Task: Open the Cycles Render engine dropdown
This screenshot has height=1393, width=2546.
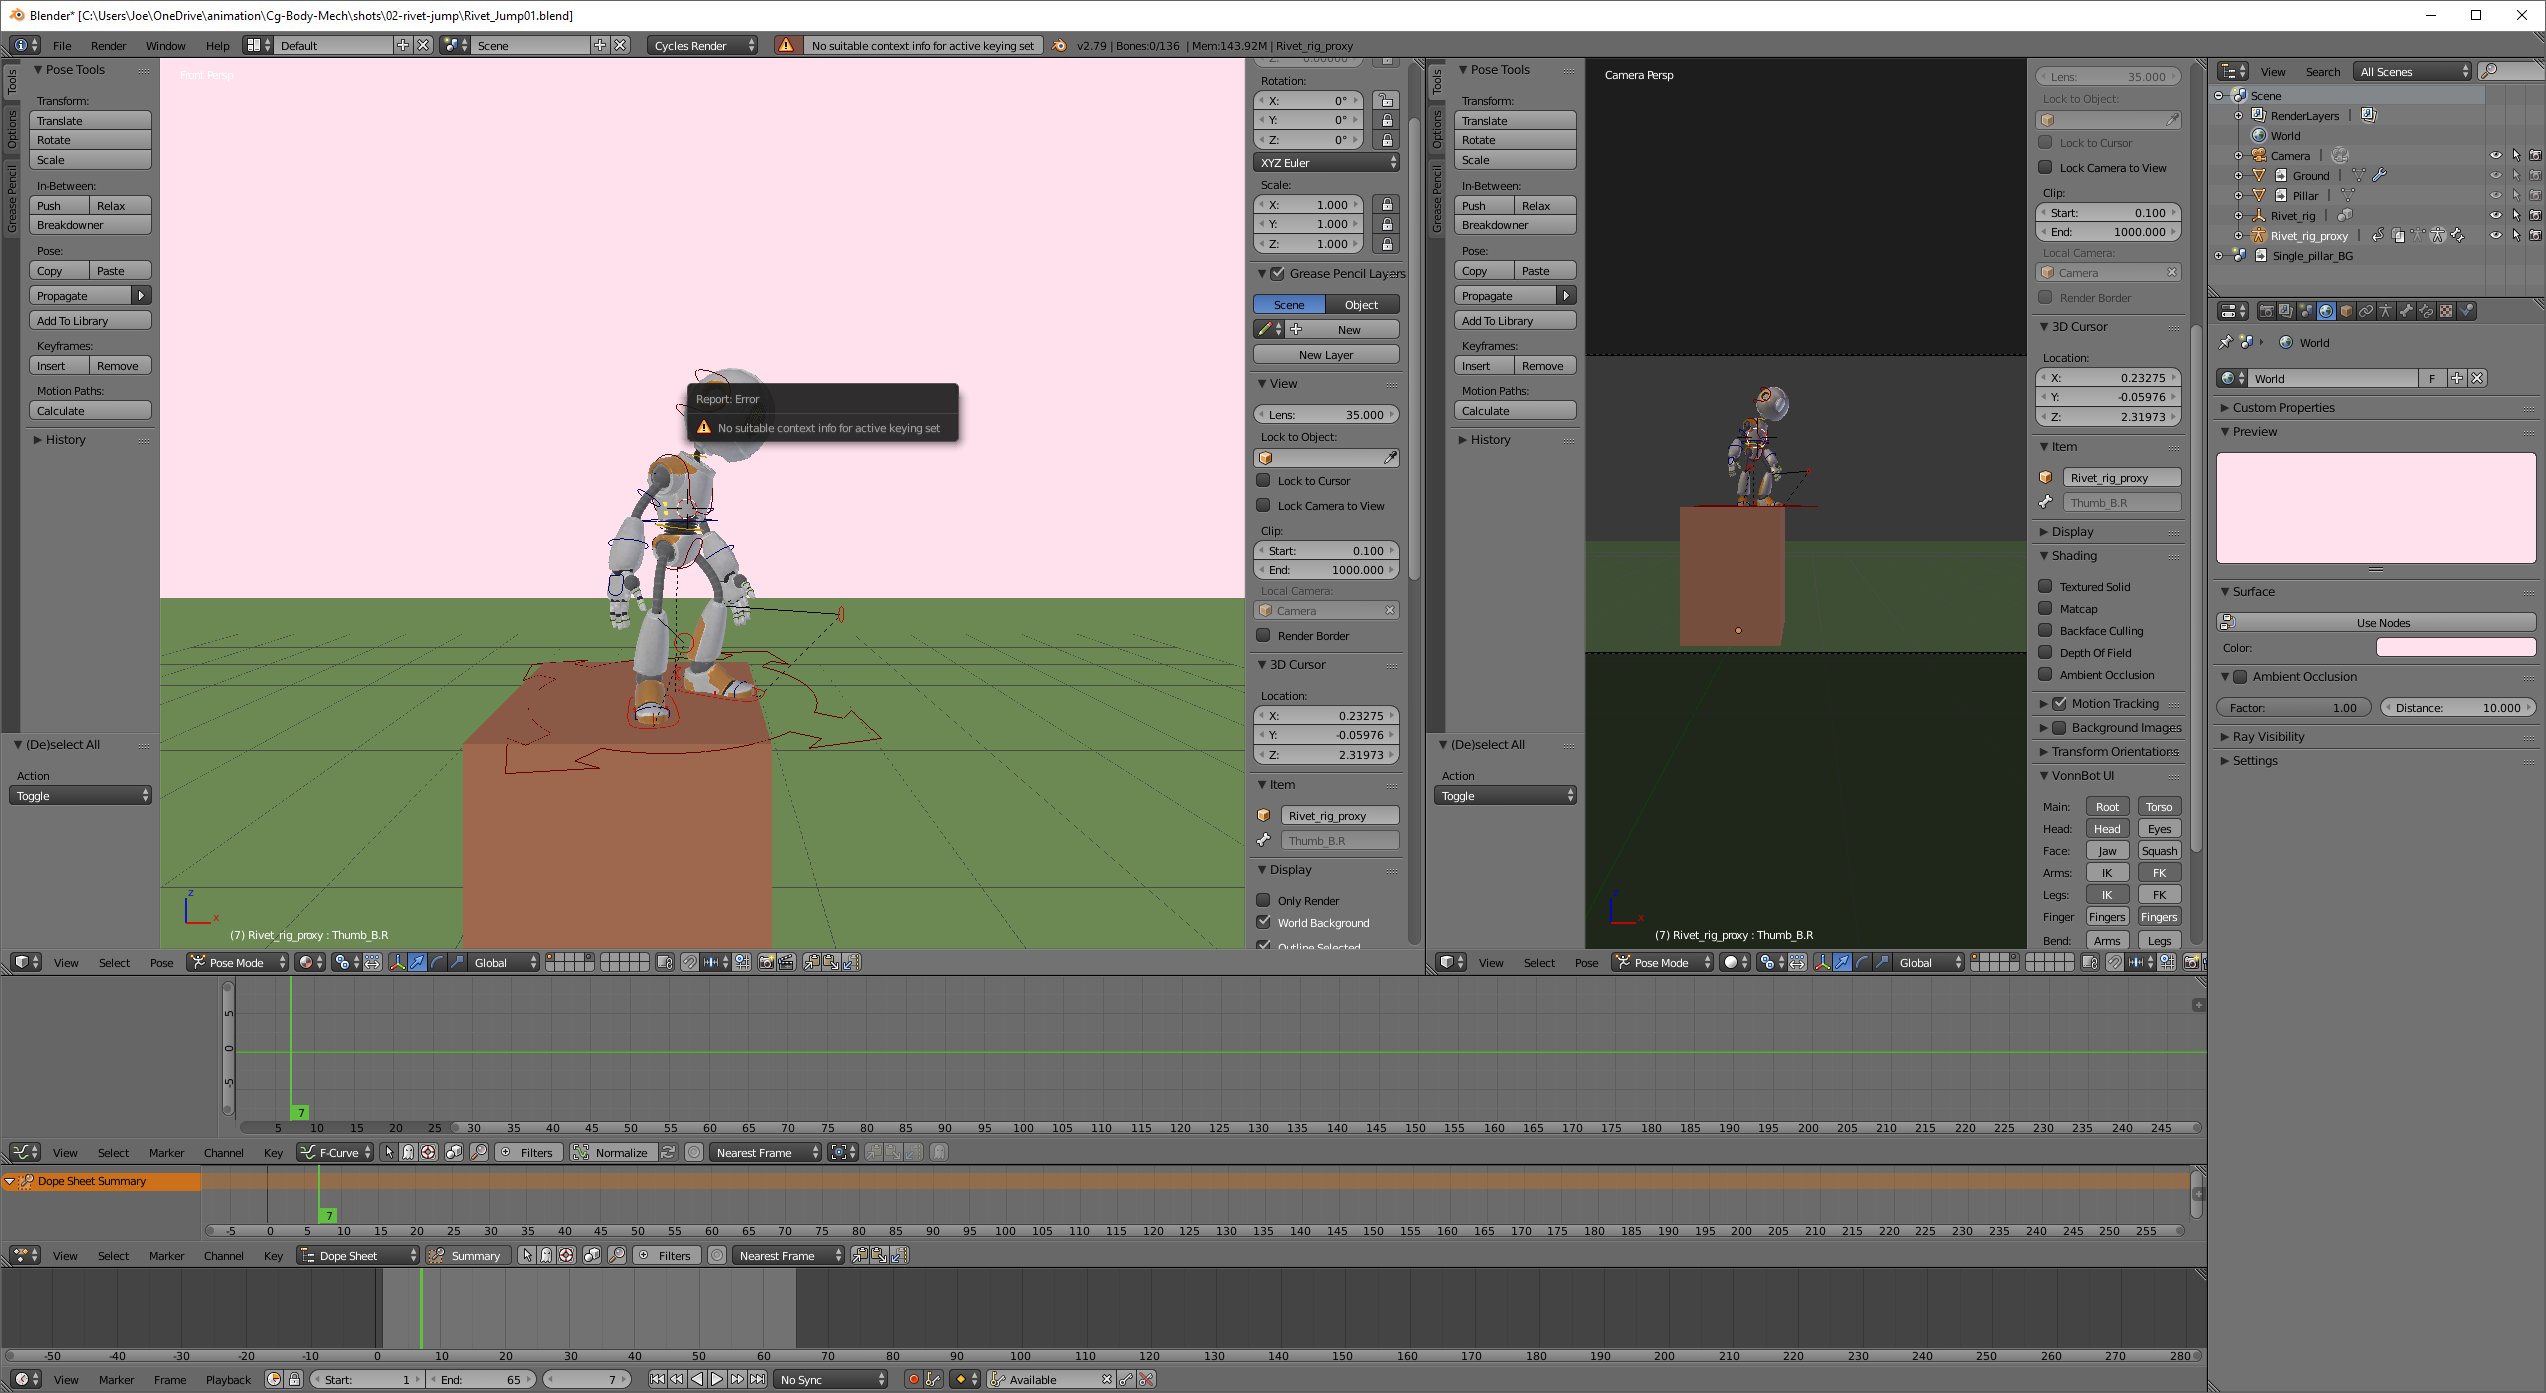Action: point(703,46)
